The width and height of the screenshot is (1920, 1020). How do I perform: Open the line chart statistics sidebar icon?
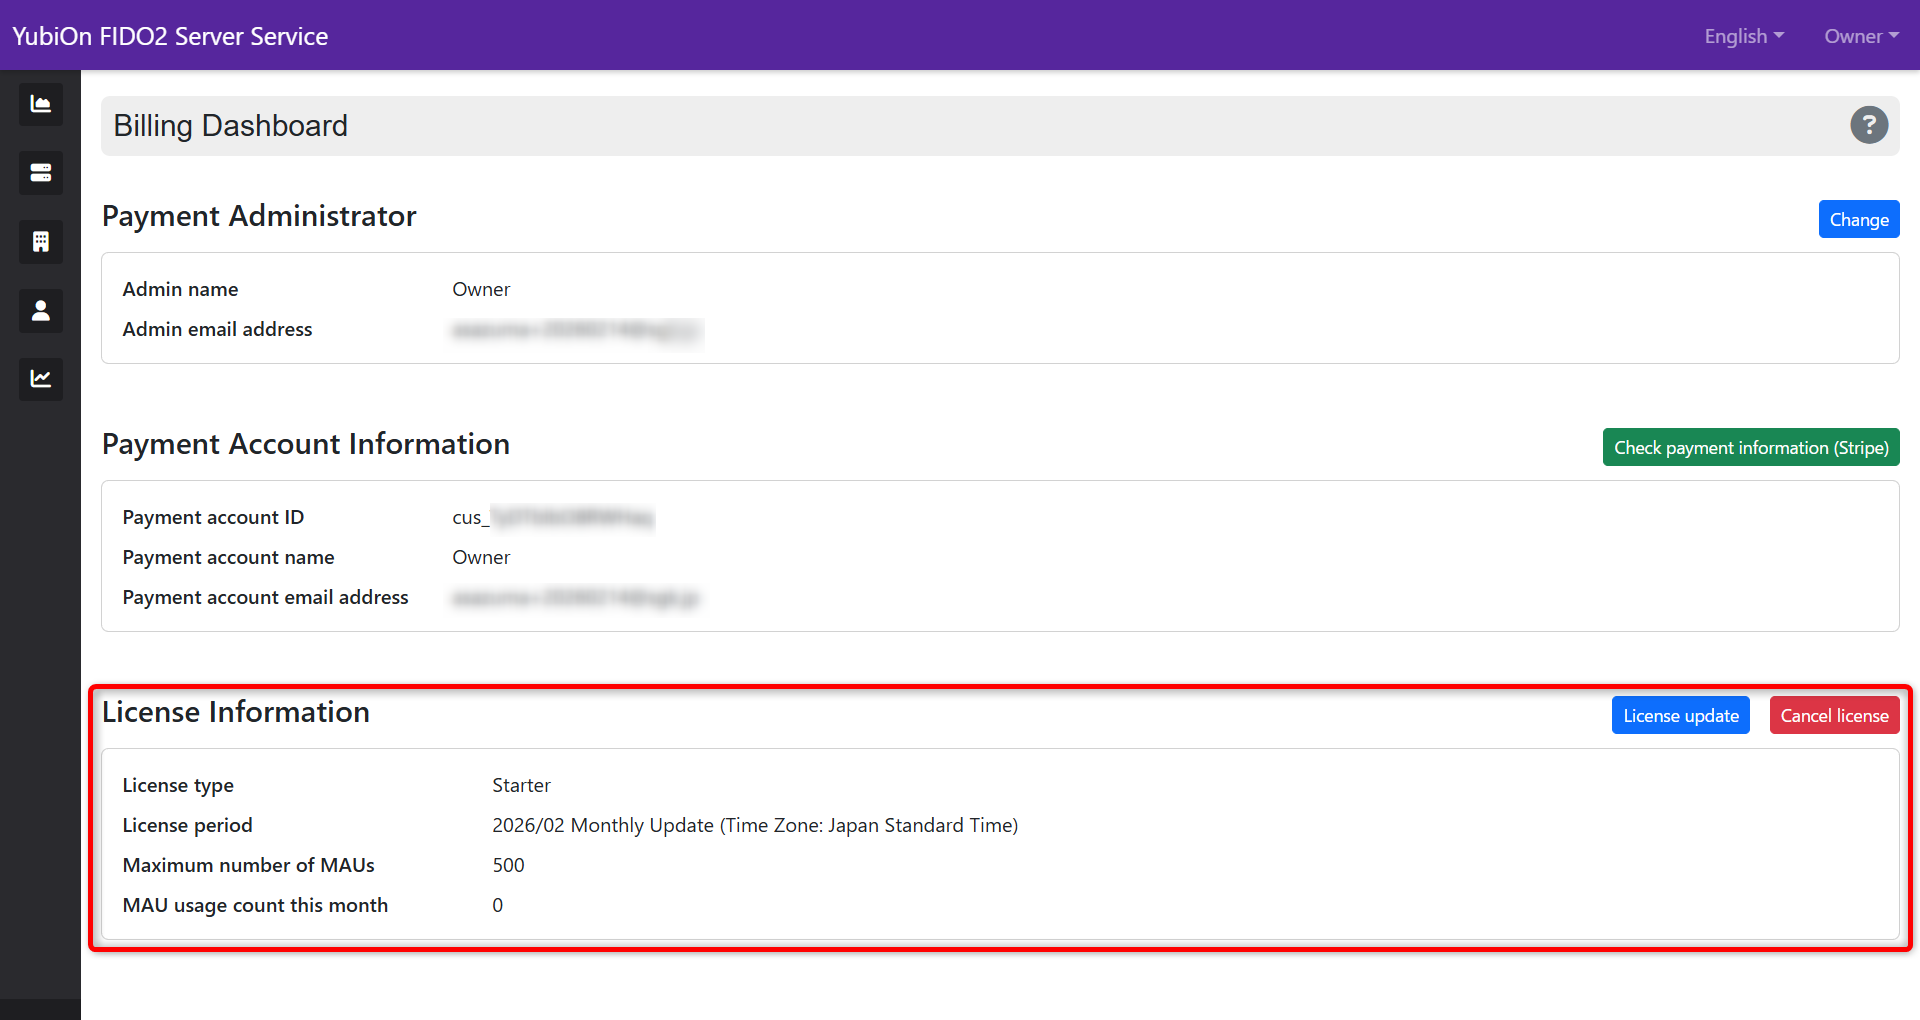(x=40, y=379)
